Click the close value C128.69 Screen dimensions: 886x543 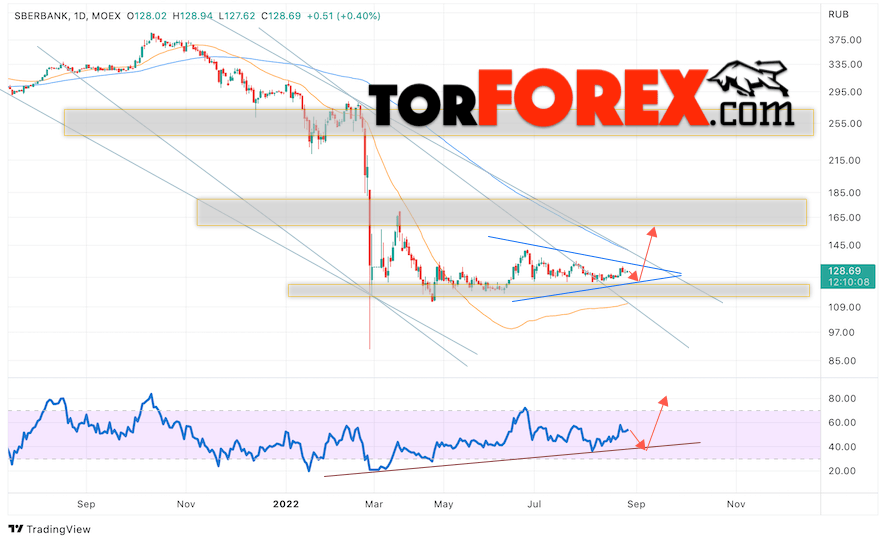click(281, 16)
